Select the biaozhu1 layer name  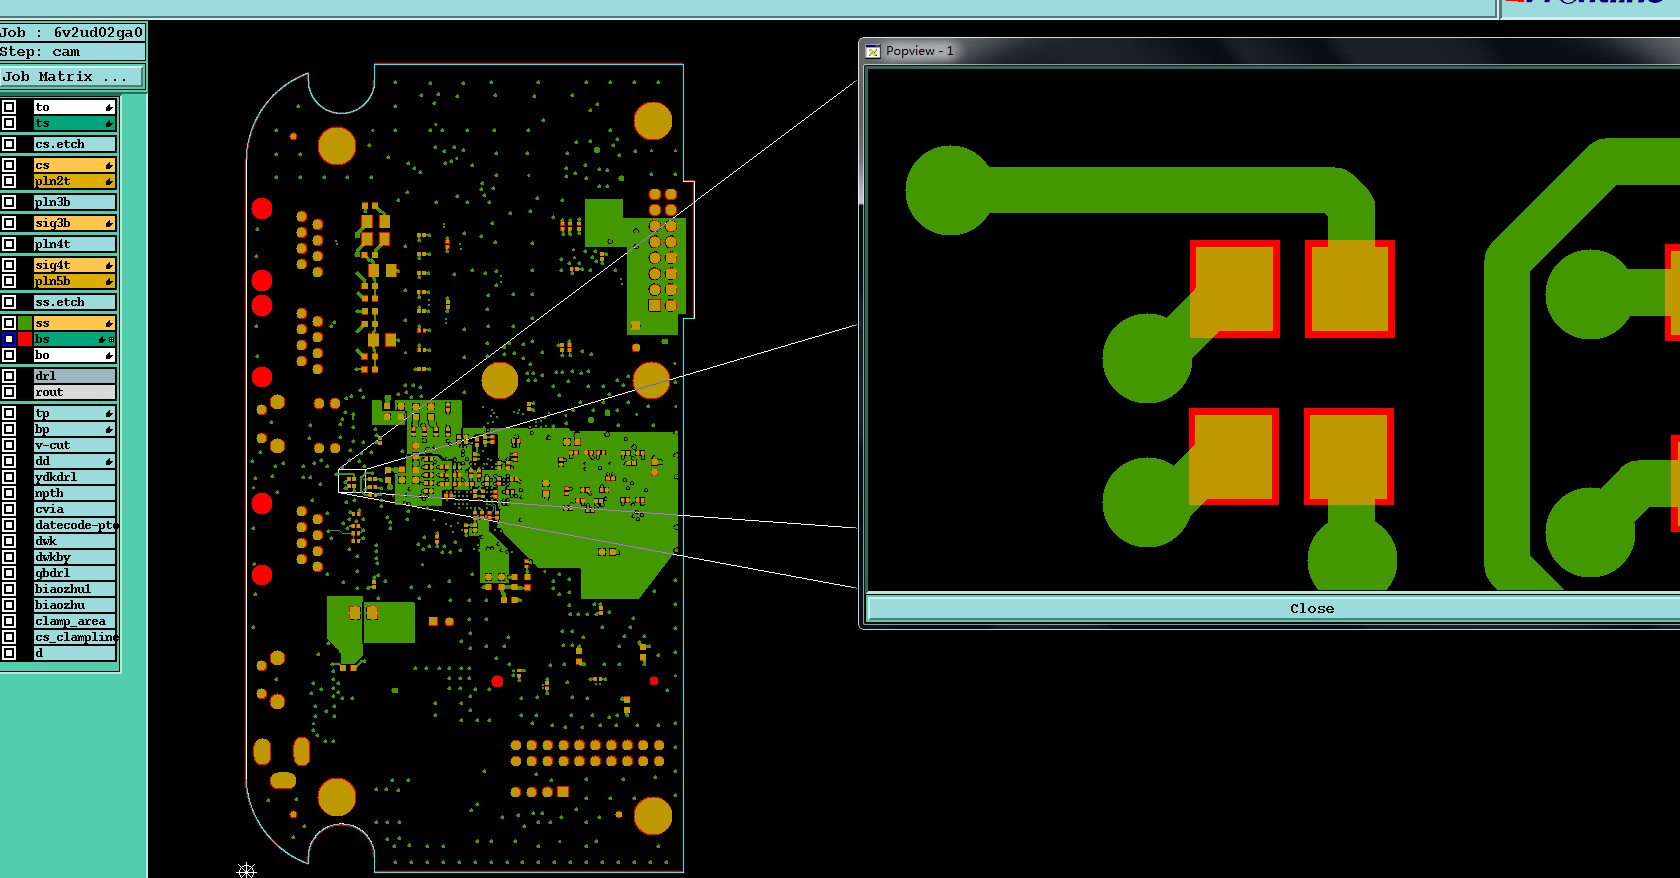click(x=75, y=589)
